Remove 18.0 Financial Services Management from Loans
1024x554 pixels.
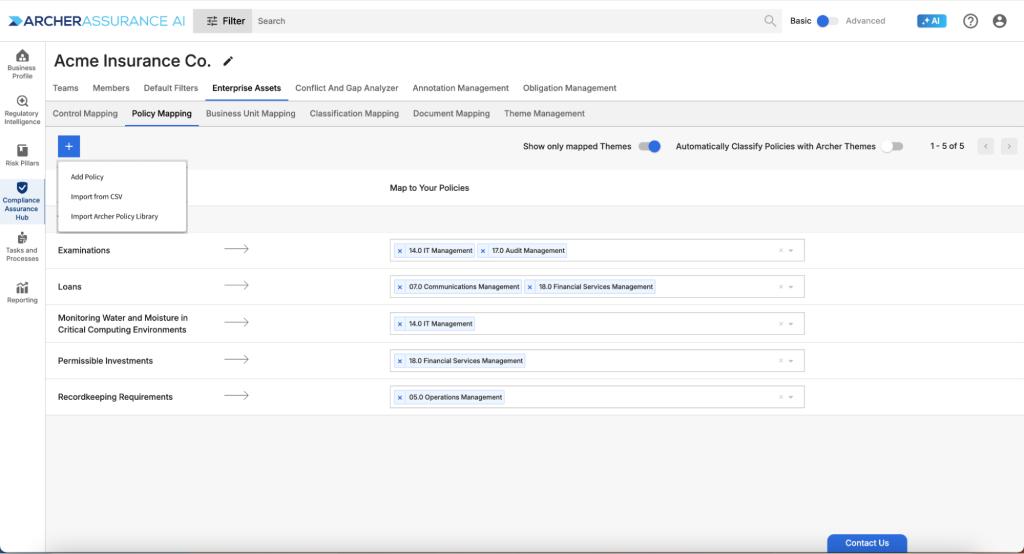(530, 287)
